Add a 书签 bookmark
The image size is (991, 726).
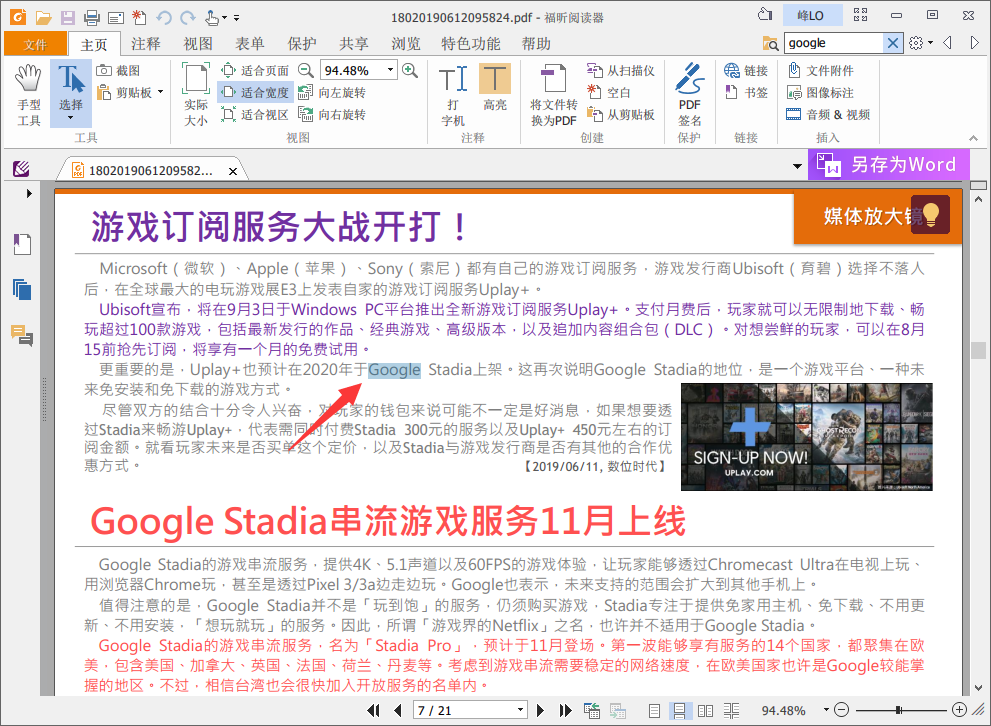point(746,93)
